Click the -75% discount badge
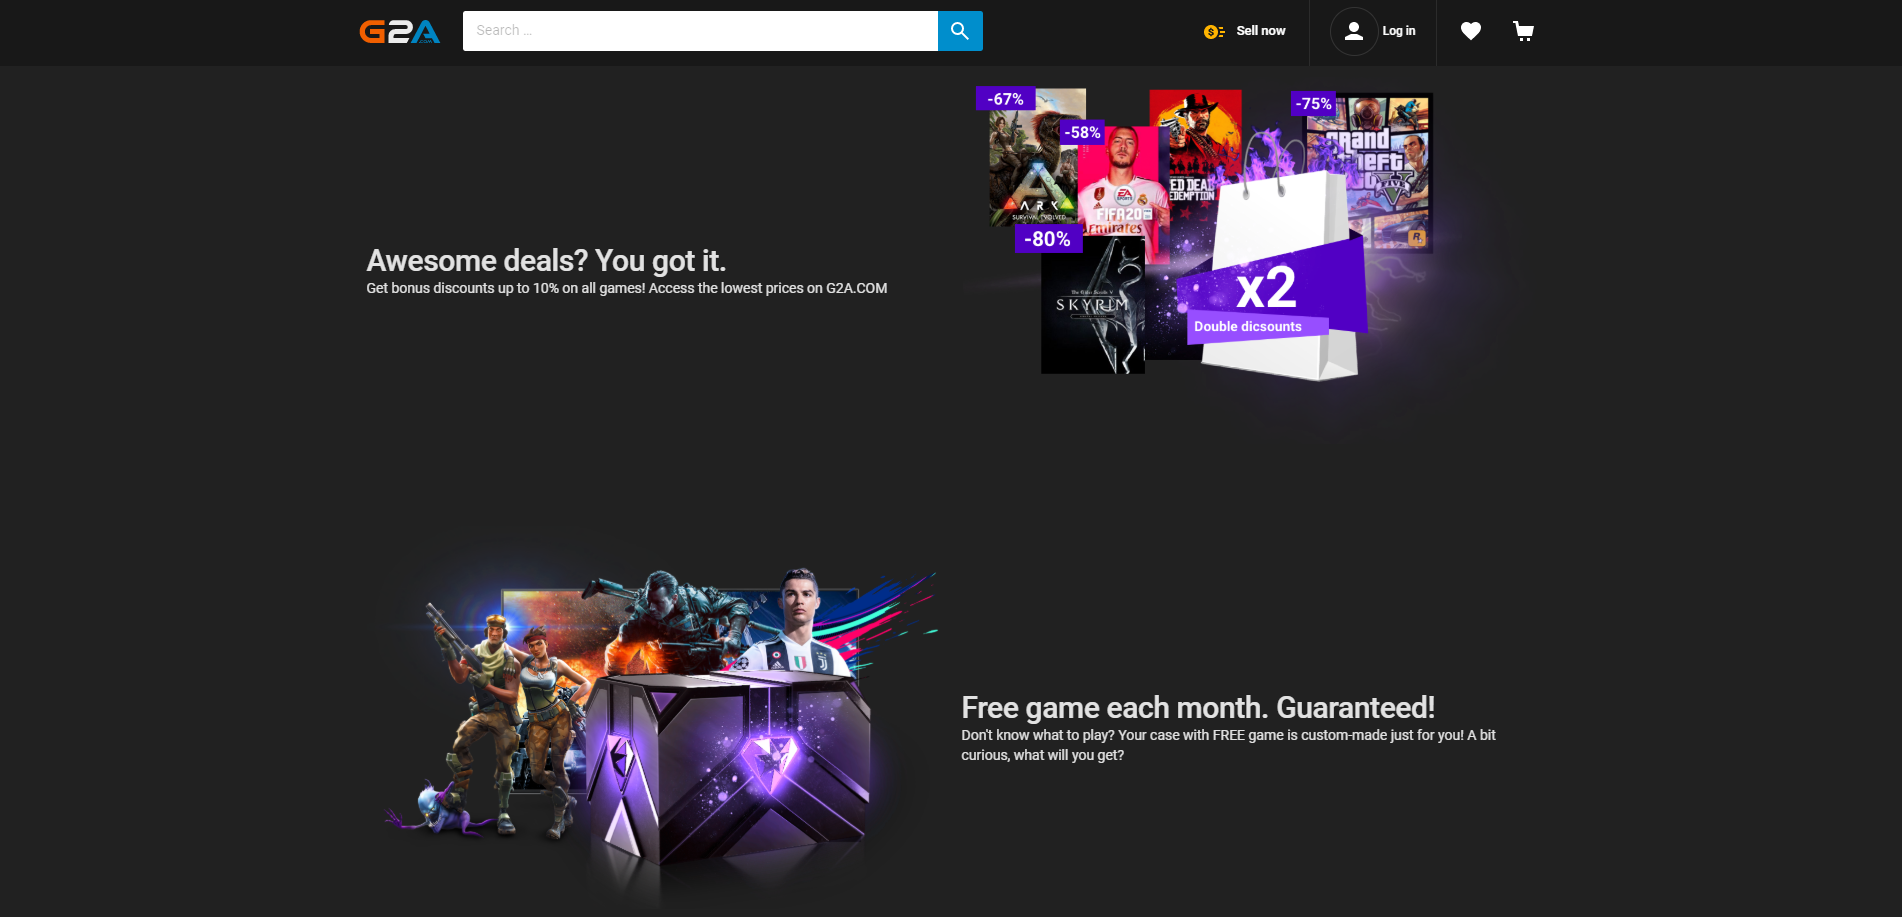 coord(1313,103)
